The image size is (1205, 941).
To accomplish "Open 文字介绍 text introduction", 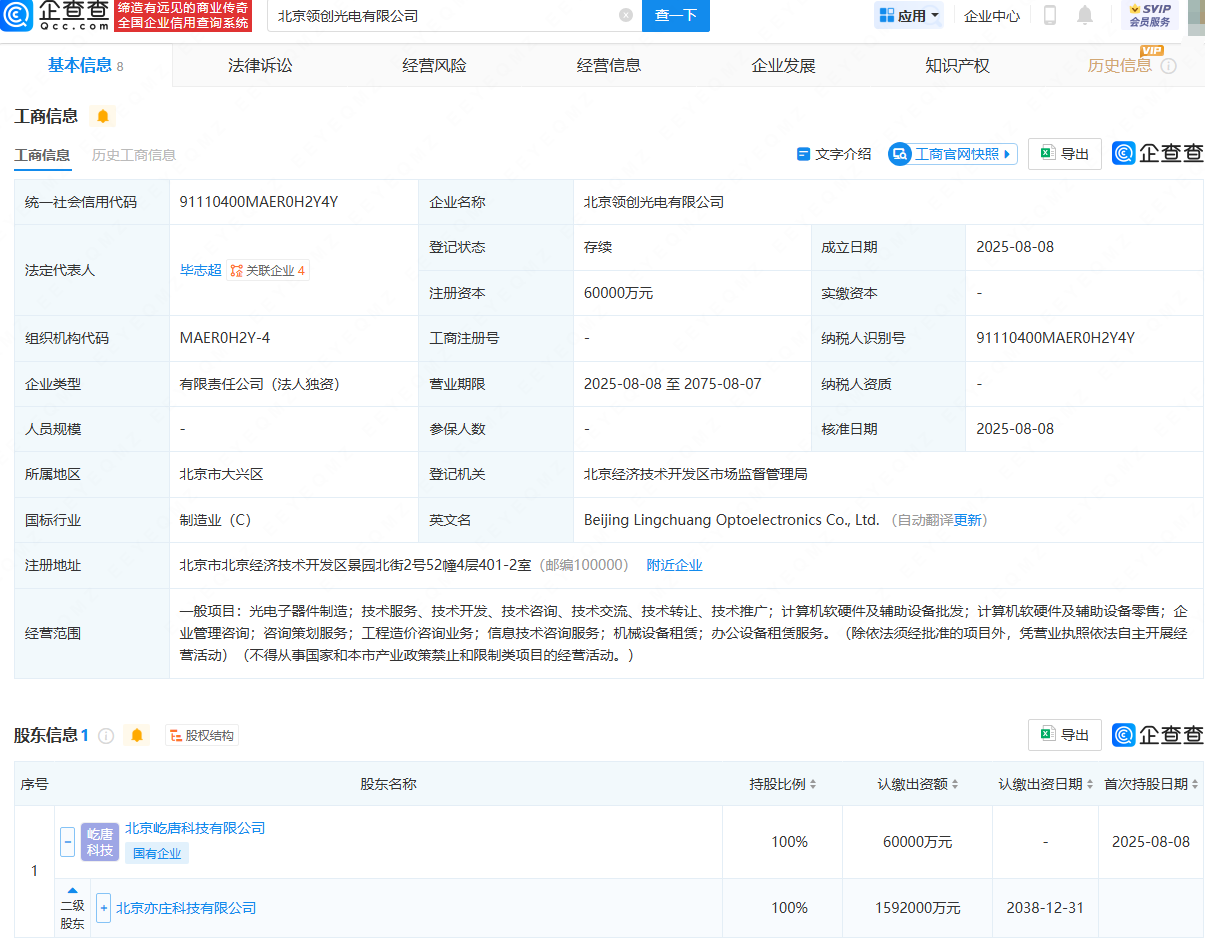I will 834,154.
